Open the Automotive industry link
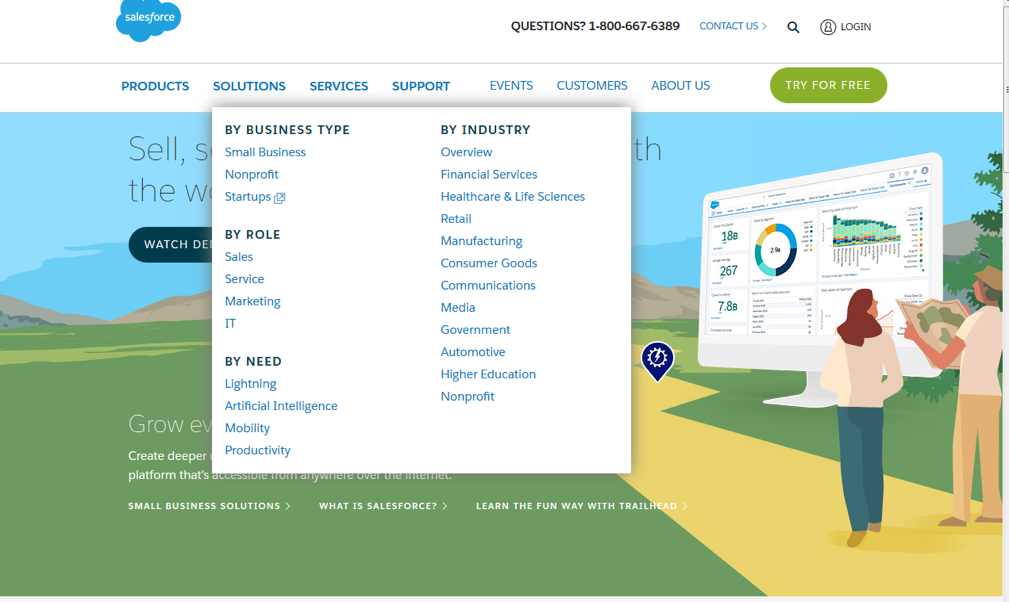The image size is (1009, 602). (473, 352)
